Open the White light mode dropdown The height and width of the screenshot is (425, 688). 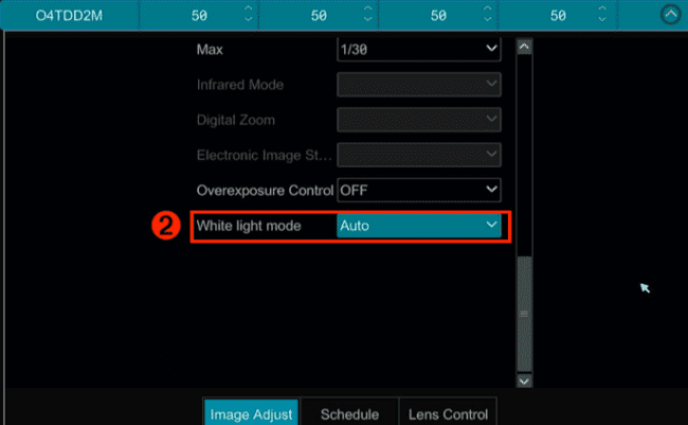pos(419,225)
